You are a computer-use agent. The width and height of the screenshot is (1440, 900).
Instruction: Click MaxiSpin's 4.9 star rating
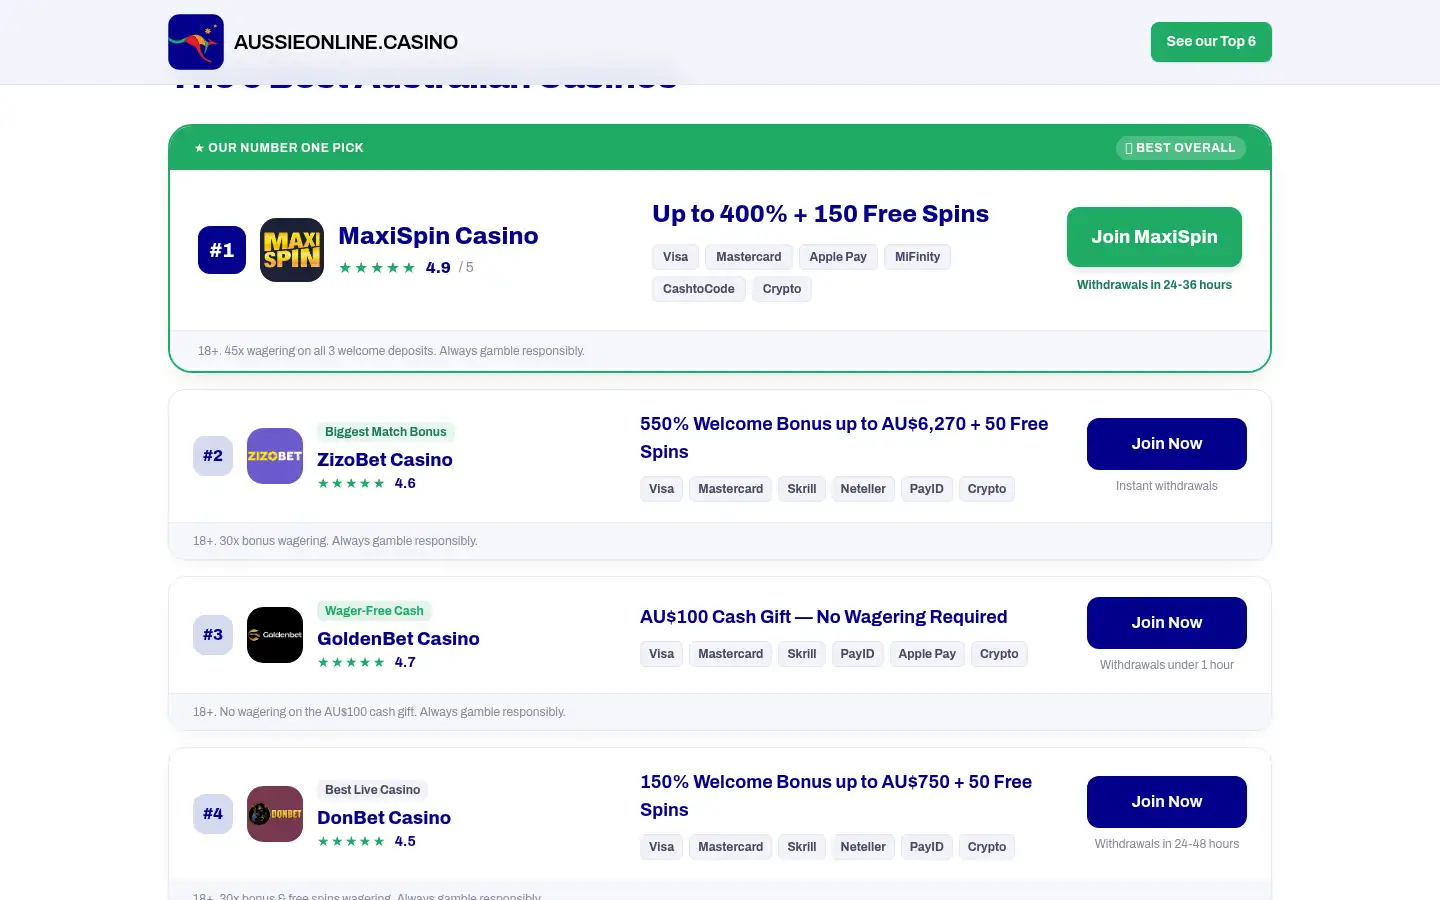point(406,268)
